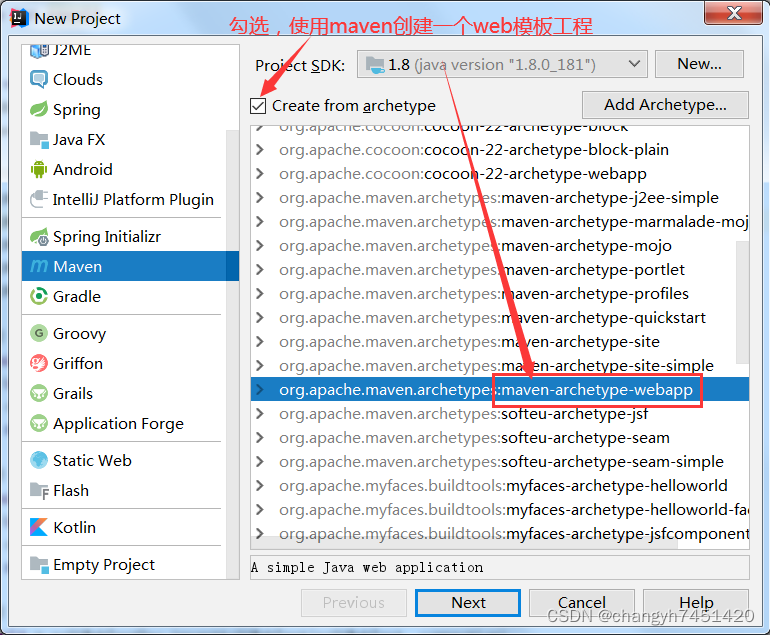Click the Add Archetype... button
770x635 pixels.
point(665,105)
